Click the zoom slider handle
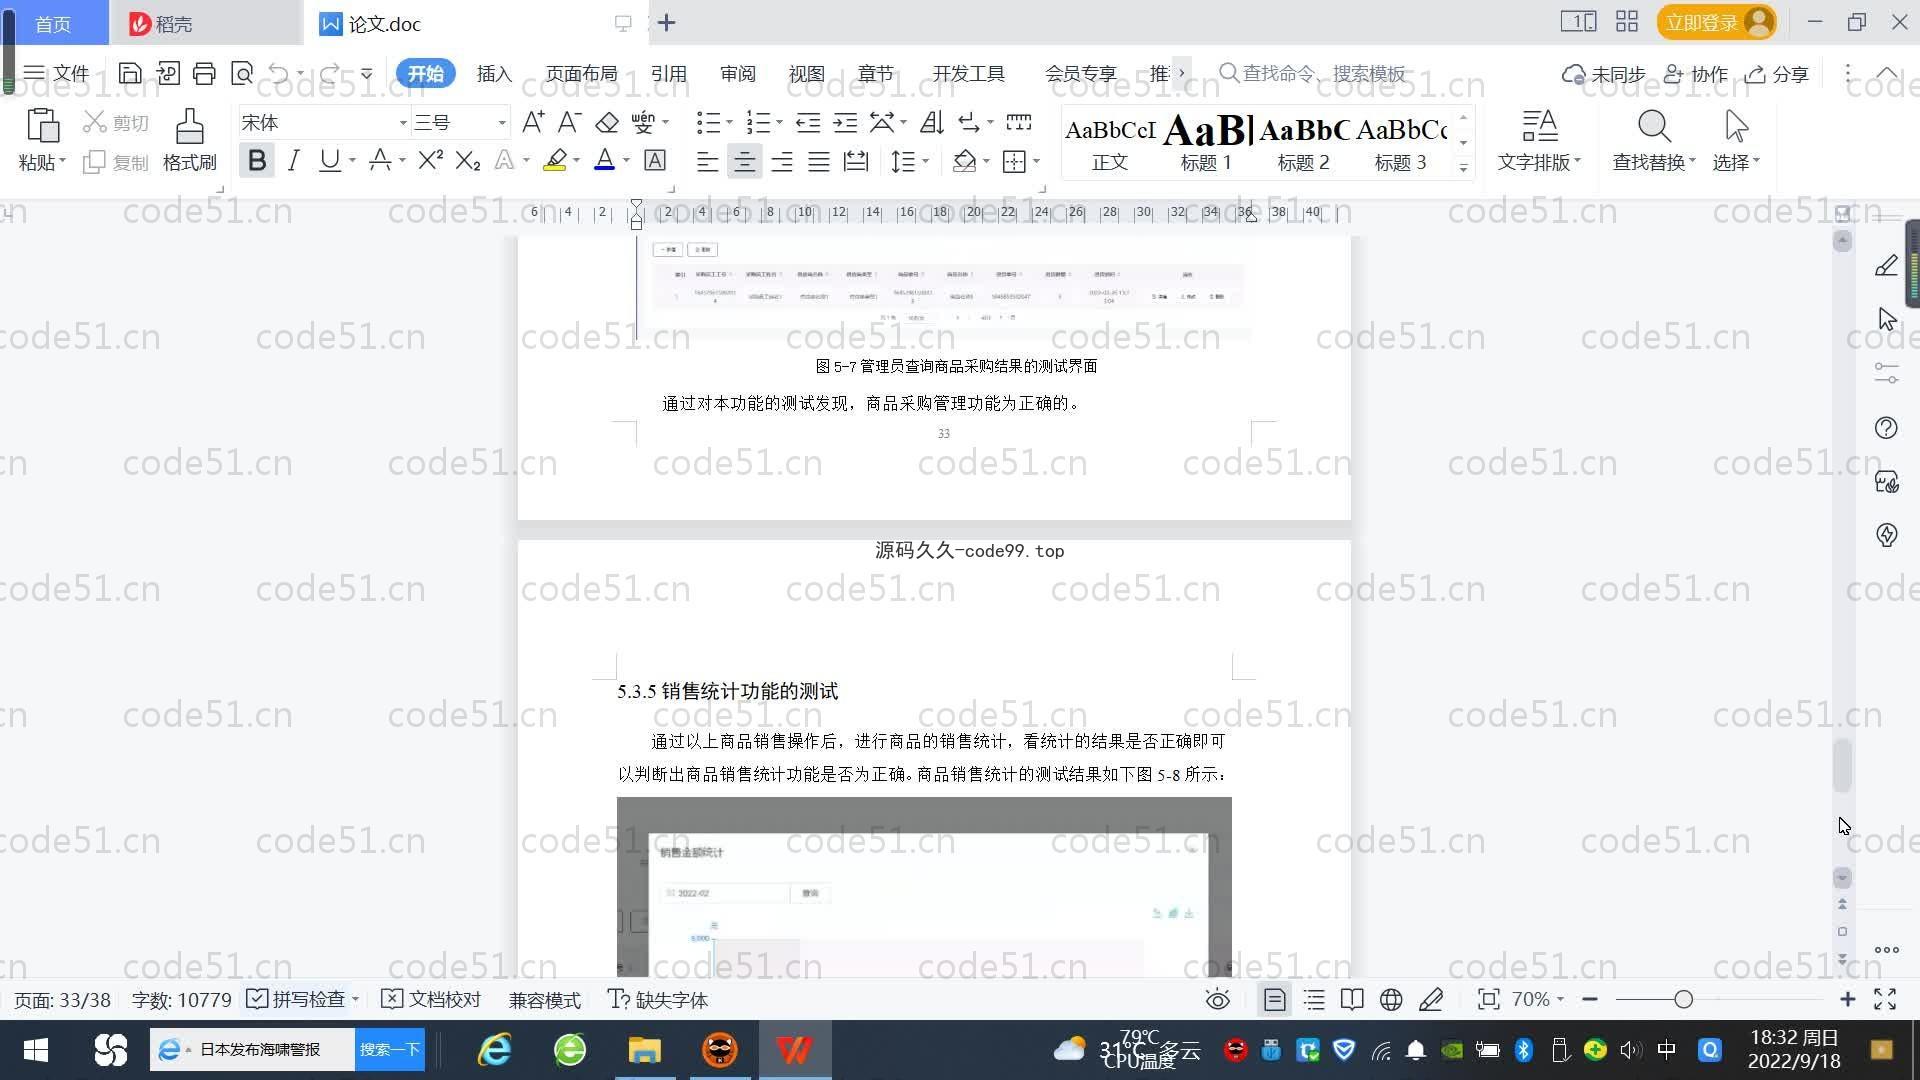The image size is (1920, 1080). pos(1683,999)
